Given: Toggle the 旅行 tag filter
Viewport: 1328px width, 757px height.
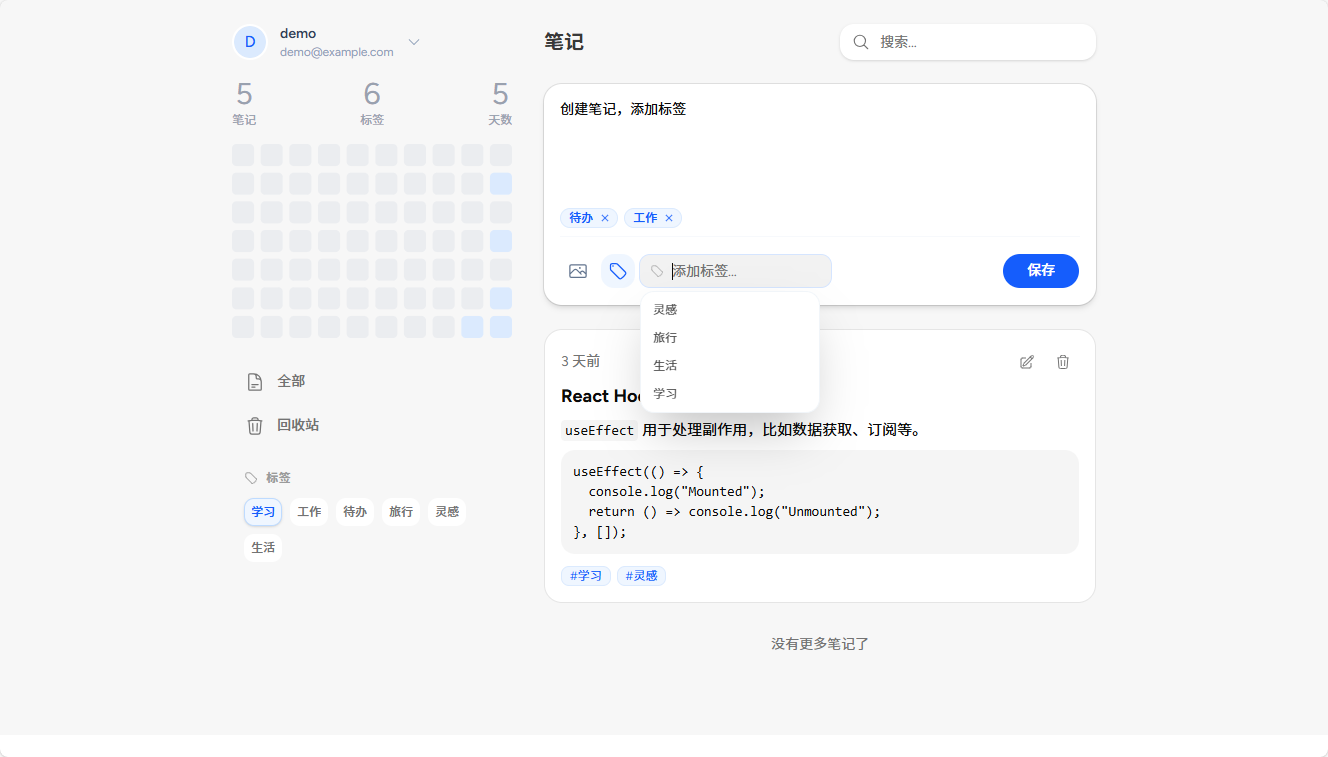Looking at the screenshot, I should point(400,511).
